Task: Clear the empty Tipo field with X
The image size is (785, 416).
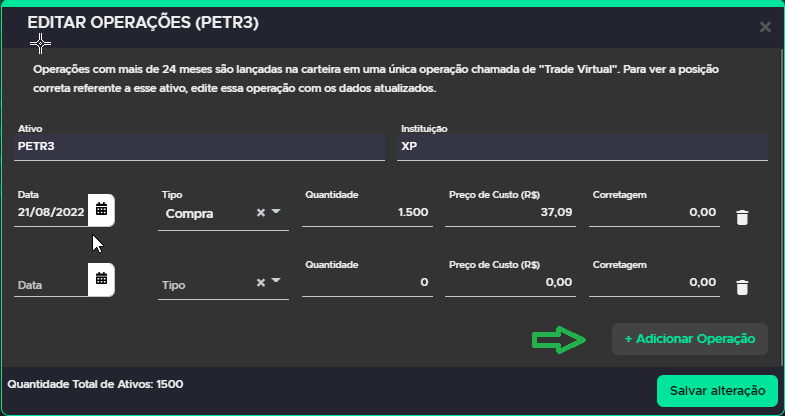Action: click(x=260, y=282)
